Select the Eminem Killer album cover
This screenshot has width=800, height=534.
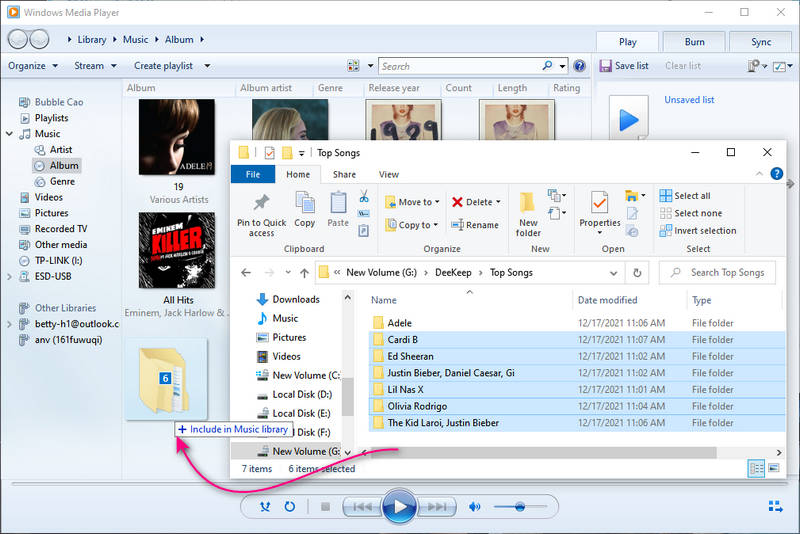[177, 250]
